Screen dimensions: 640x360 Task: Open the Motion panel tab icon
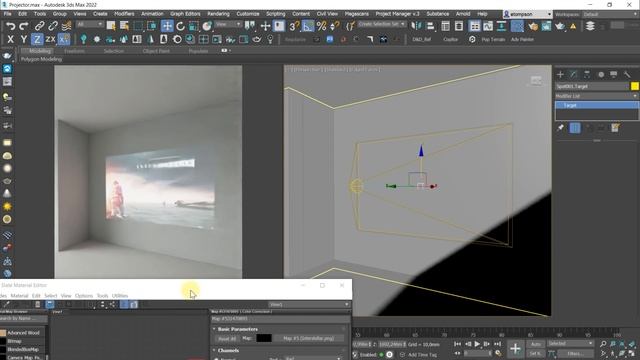pyautogui.click(x=601, y=74)
